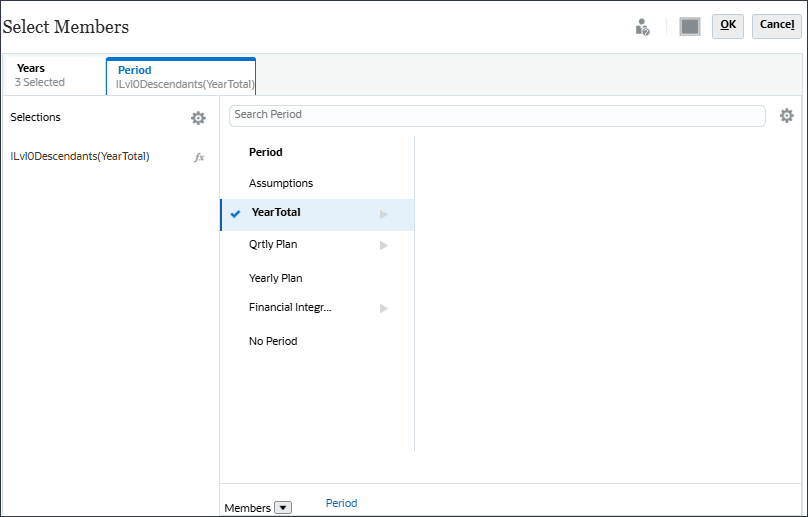Select ILvl0Descendants(YearTotal) in the Selections list
This screenshot has width=808, height=517.
pyautogui.click(x=80, y=156)
